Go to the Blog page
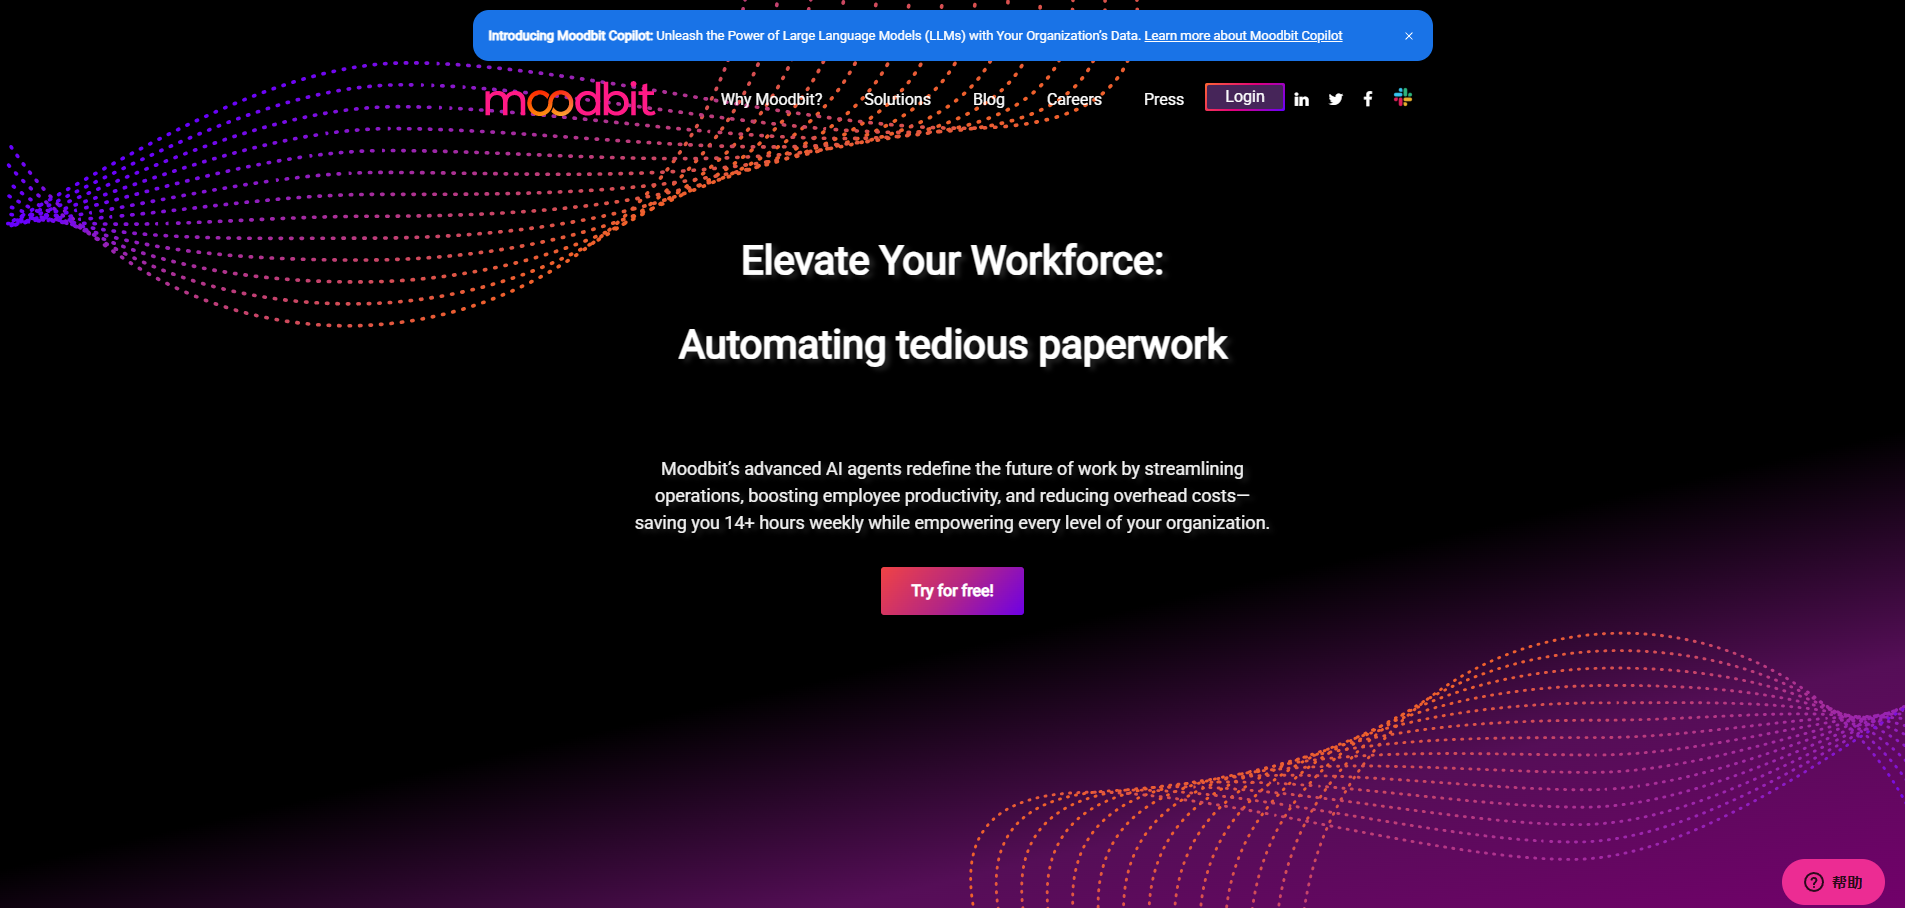 pos(988,99)
